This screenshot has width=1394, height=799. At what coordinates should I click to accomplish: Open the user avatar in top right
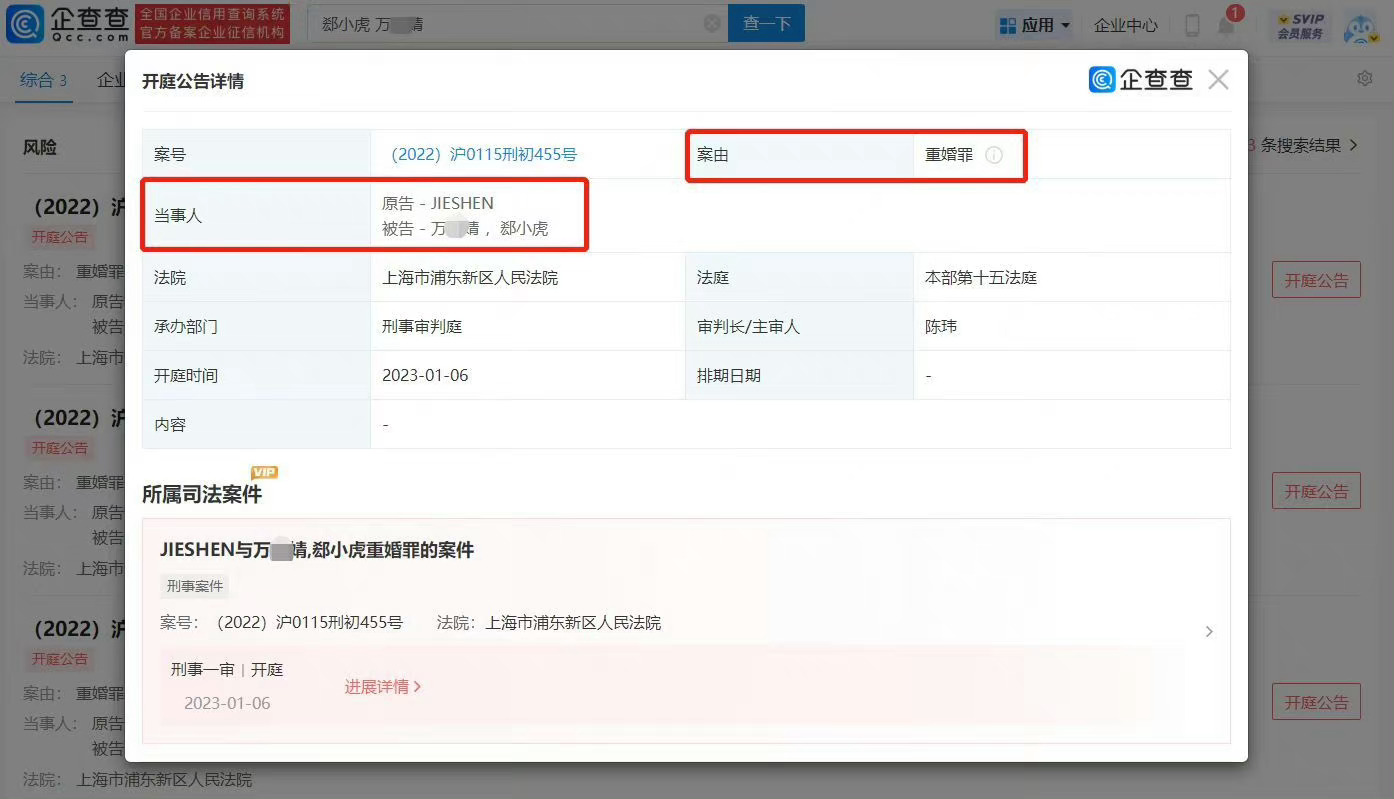(x=1361, y=27)
